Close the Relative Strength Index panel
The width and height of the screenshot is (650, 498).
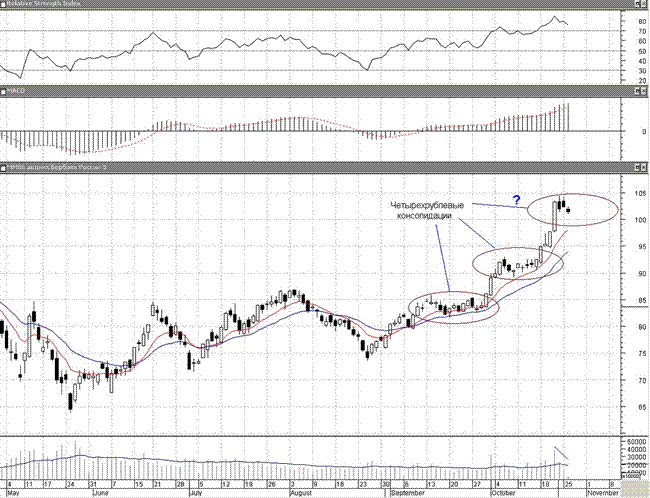(645, 4)
